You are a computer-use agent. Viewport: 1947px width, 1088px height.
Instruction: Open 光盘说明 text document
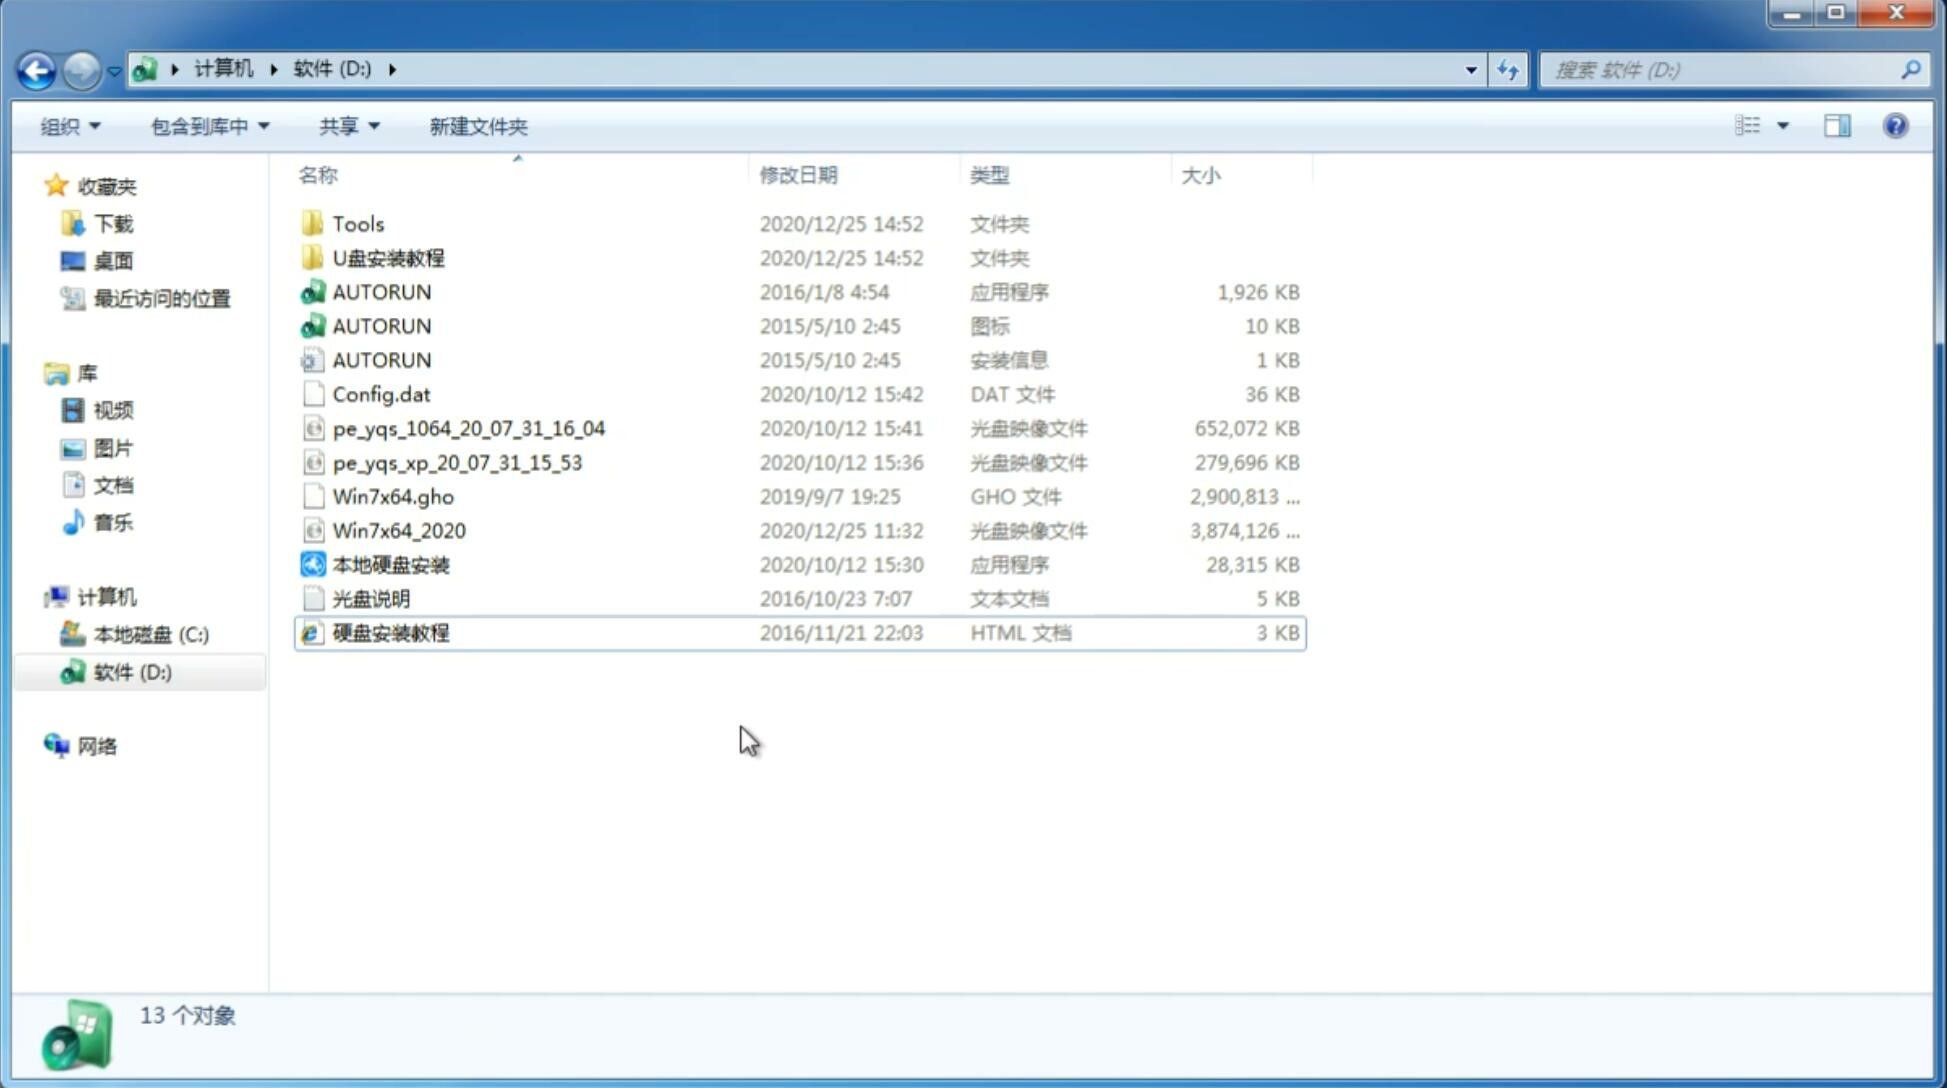coord(372,597)
